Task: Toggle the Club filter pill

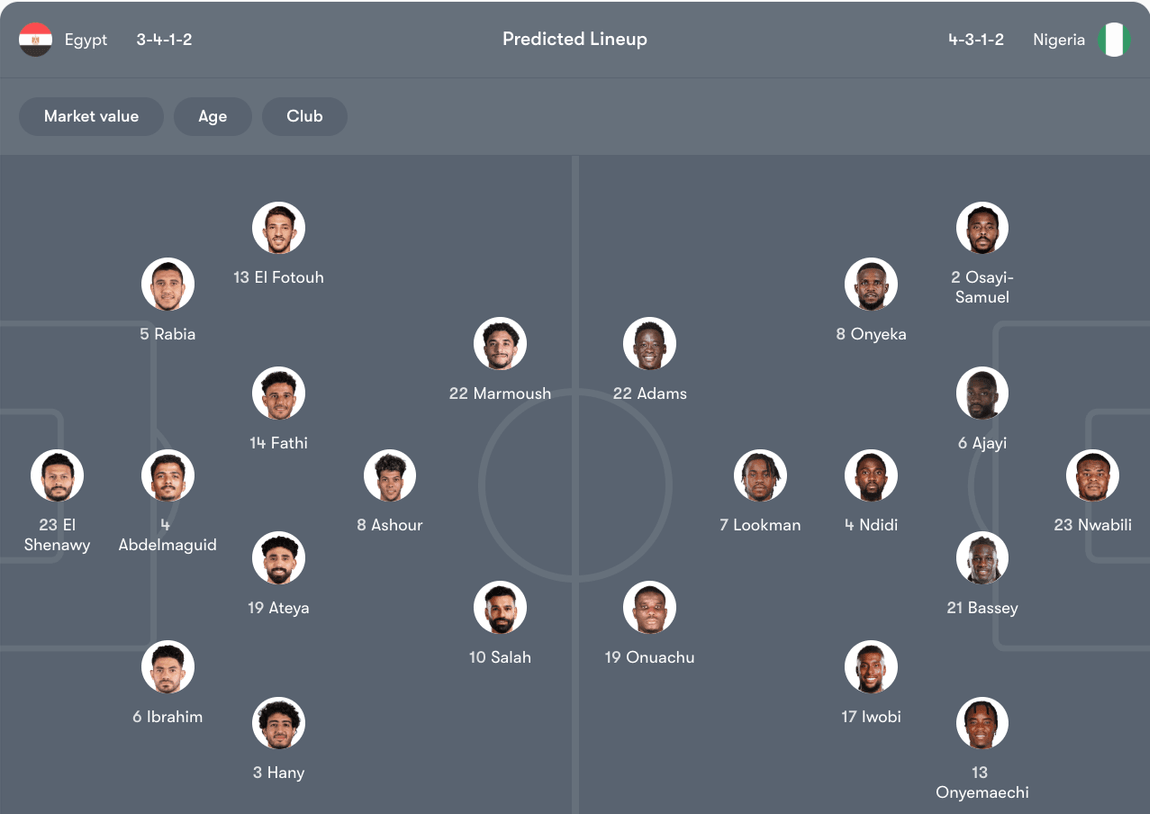Action: click(304, 116)
